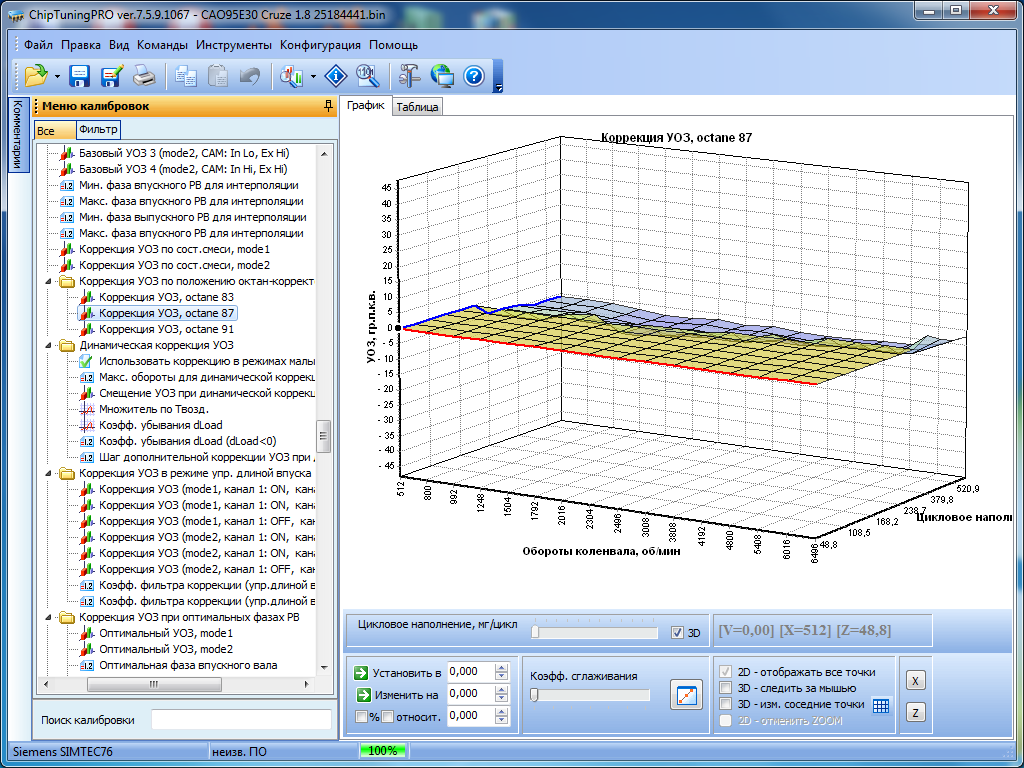Toggle the 3D checkbox
This screenshot has height=768, width=1024.
(678, 633)
